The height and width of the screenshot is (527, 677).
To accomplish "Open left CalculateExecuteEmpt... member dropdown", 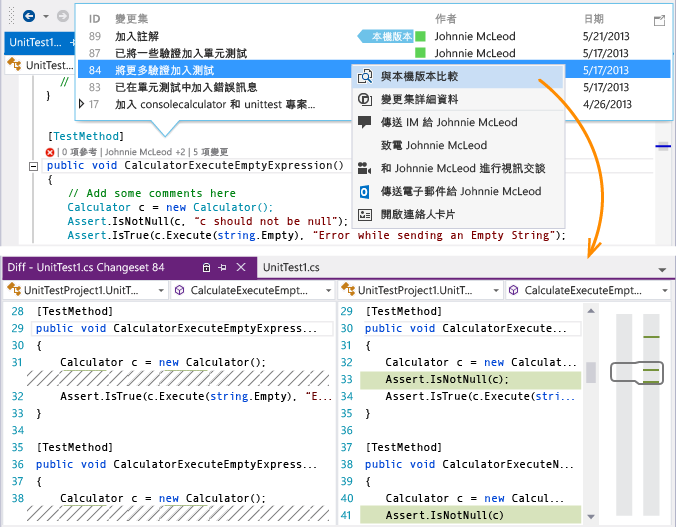I will click(x=328, y=290).
